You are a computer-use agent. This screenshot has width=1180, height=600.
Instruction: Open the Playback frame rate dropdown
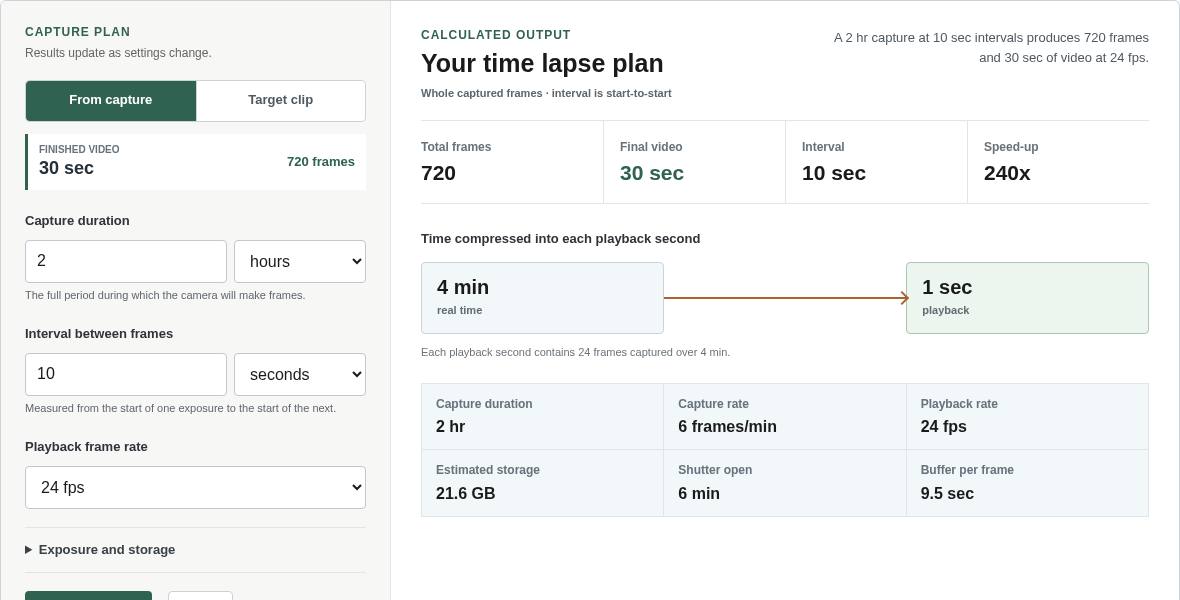196,487
